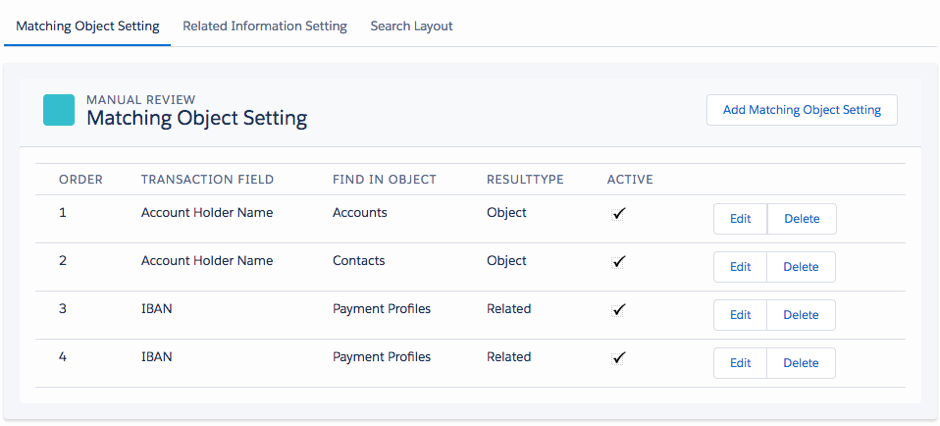
Task: Open the Search Layout tab
Action: [x=411, y=26]
